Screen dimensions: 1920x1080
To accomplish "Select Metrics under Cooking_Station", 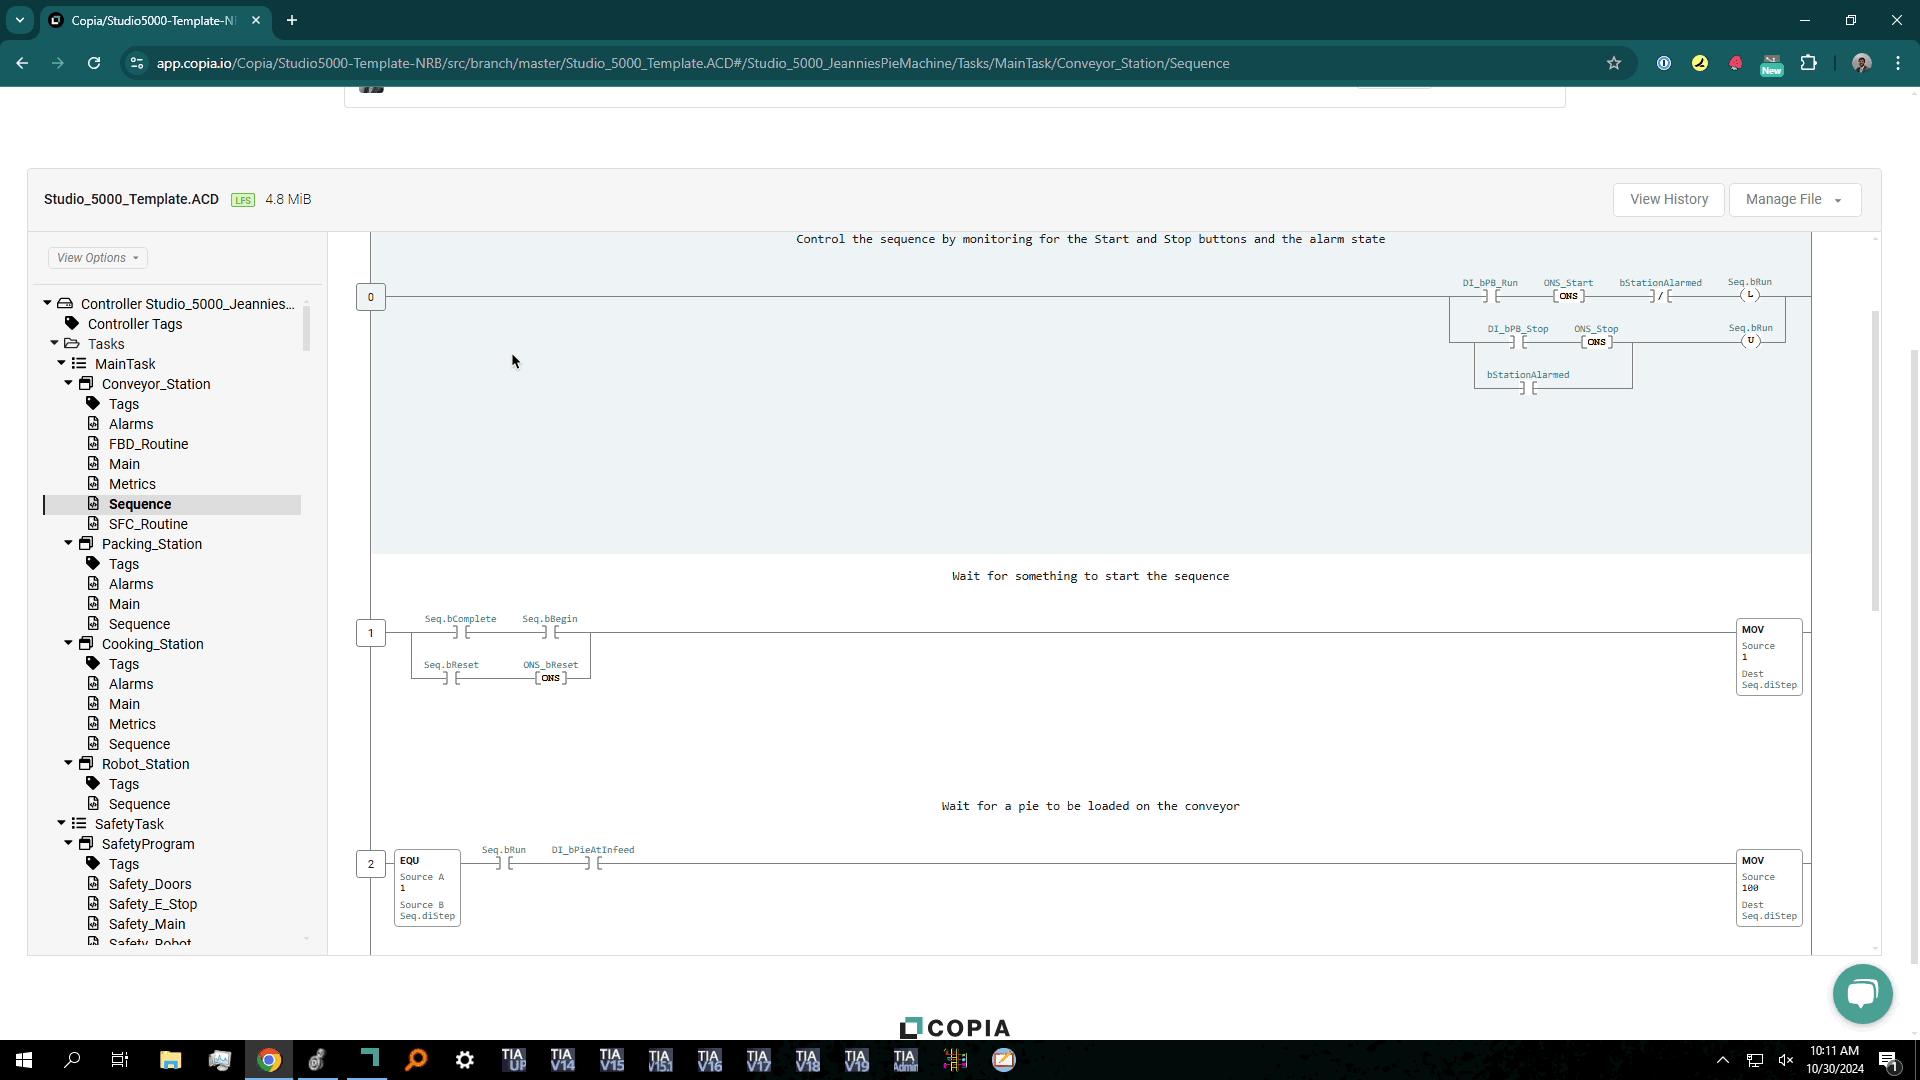I will point(132,724).
